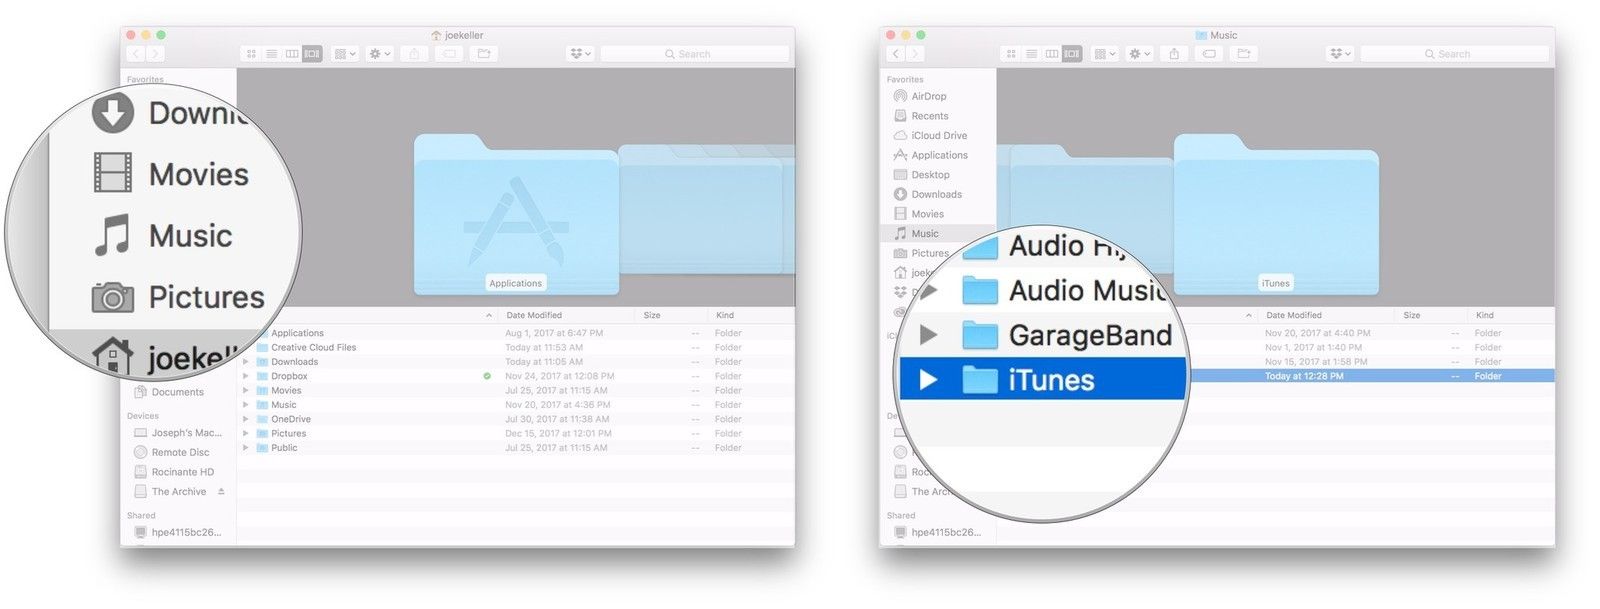Click the Edit Tags button in Music window
This screenshot has height=609, width=1600.
[1209, 54]
